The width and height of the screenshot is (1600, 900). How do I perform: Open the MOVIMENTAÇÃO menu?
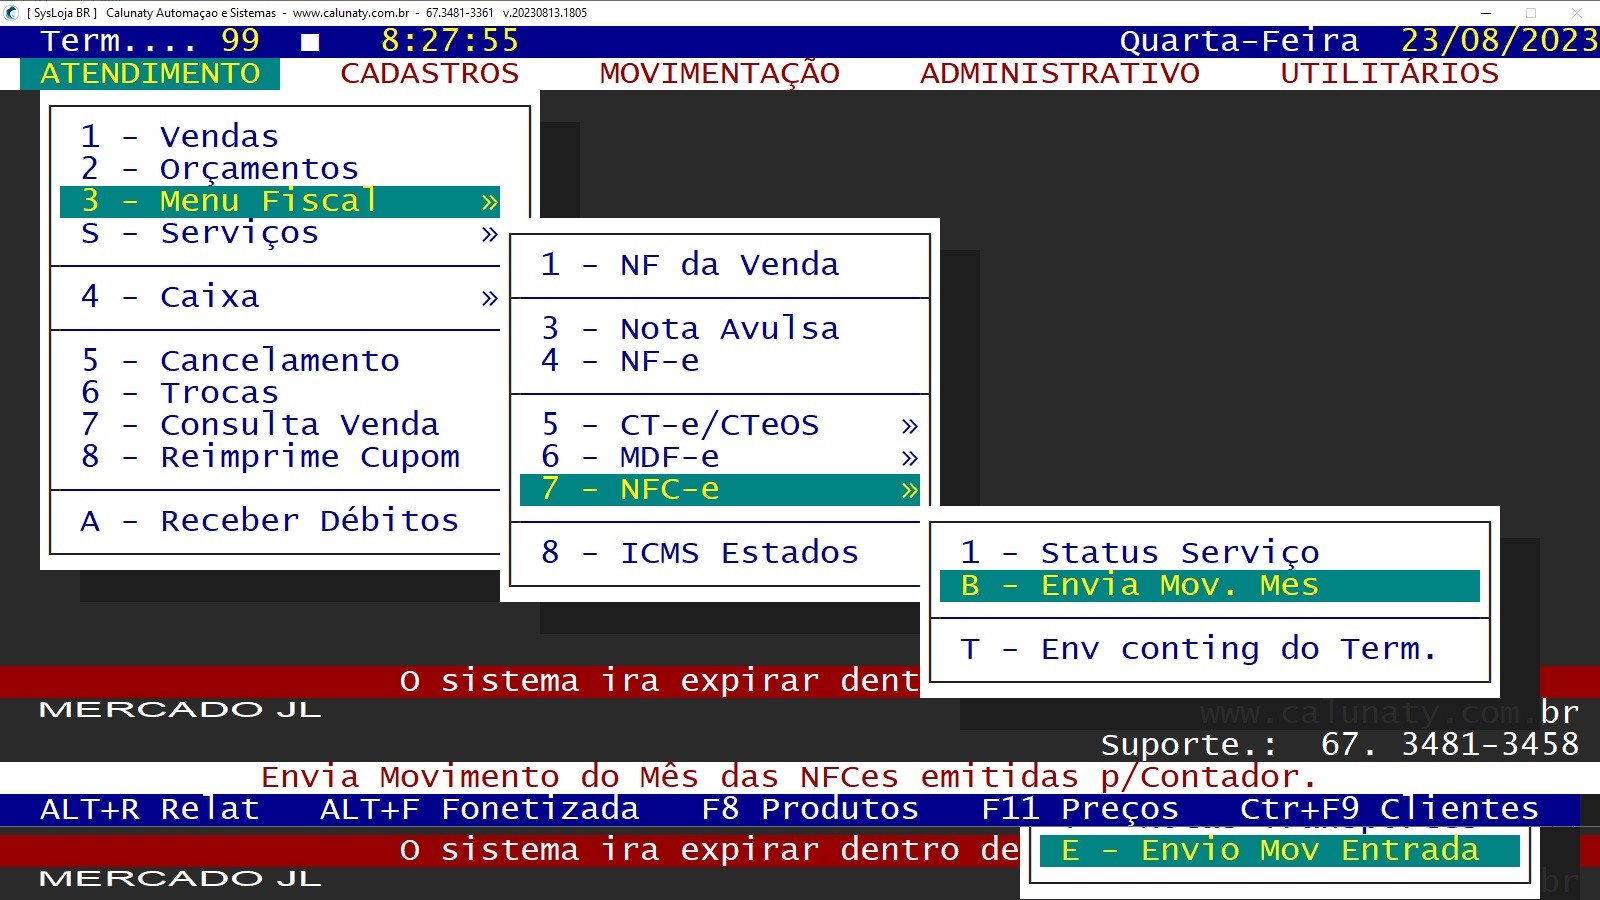(x=719, y=72)
